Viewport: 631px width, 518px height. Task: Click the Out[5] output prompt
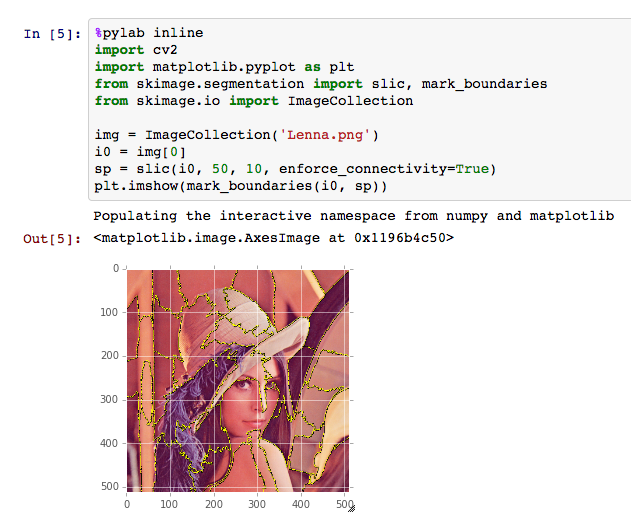pyautogui.click(x=52, y=239)
